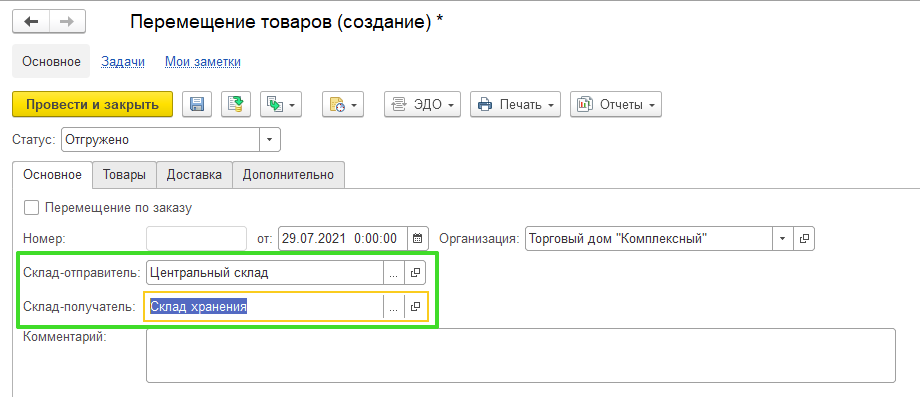
Task: Click the Склад-получатель field
Action: [x=265, y=307]
